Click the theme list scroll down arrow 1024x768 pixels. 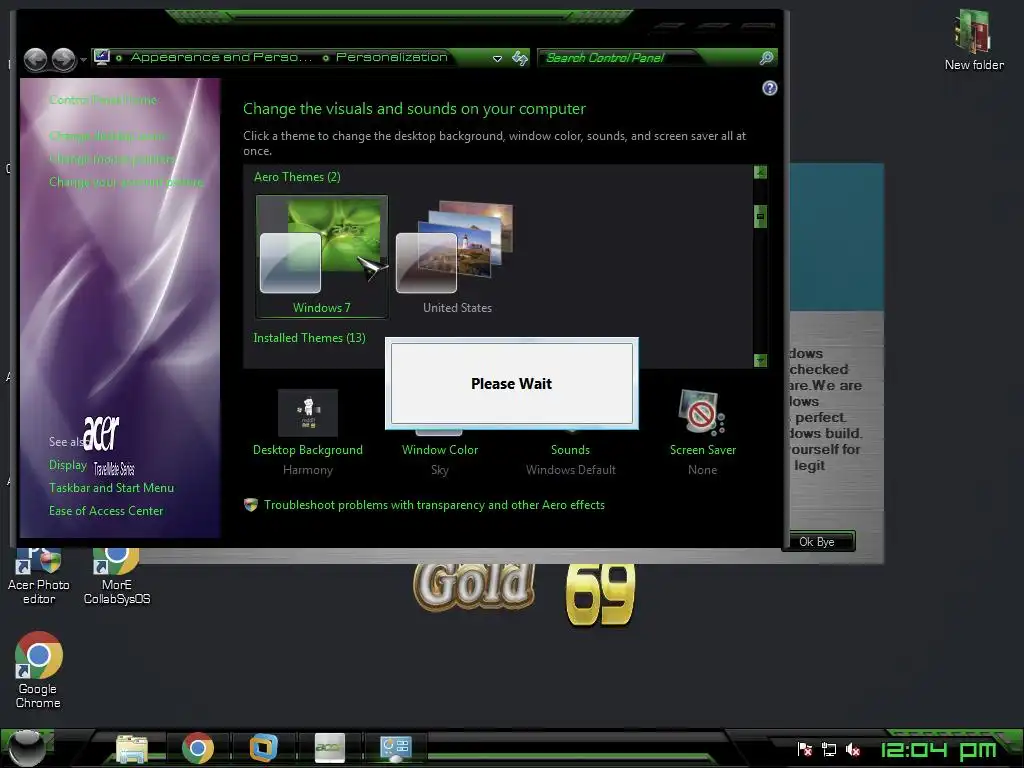[760, 360]
